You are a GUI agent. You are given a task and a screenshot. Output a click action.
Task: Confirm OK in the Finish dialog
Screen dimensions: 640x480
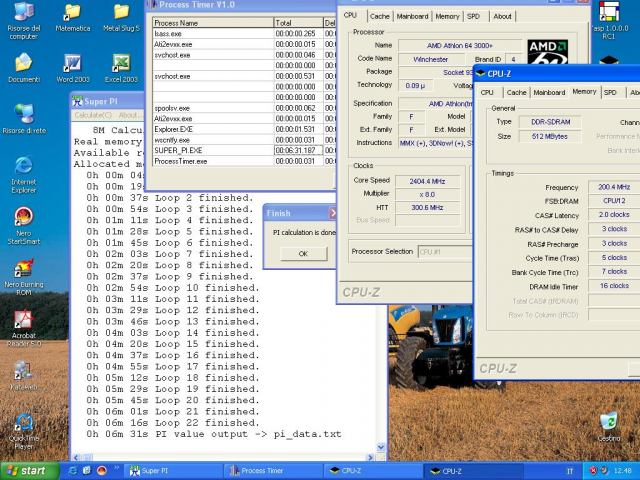point(303,253)
